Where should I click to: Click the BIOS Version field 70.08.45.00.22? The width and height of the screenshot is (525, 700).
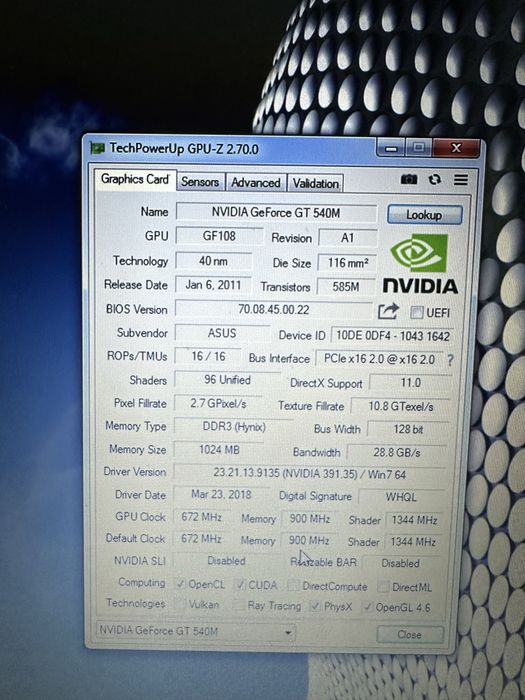click(274, 309)
